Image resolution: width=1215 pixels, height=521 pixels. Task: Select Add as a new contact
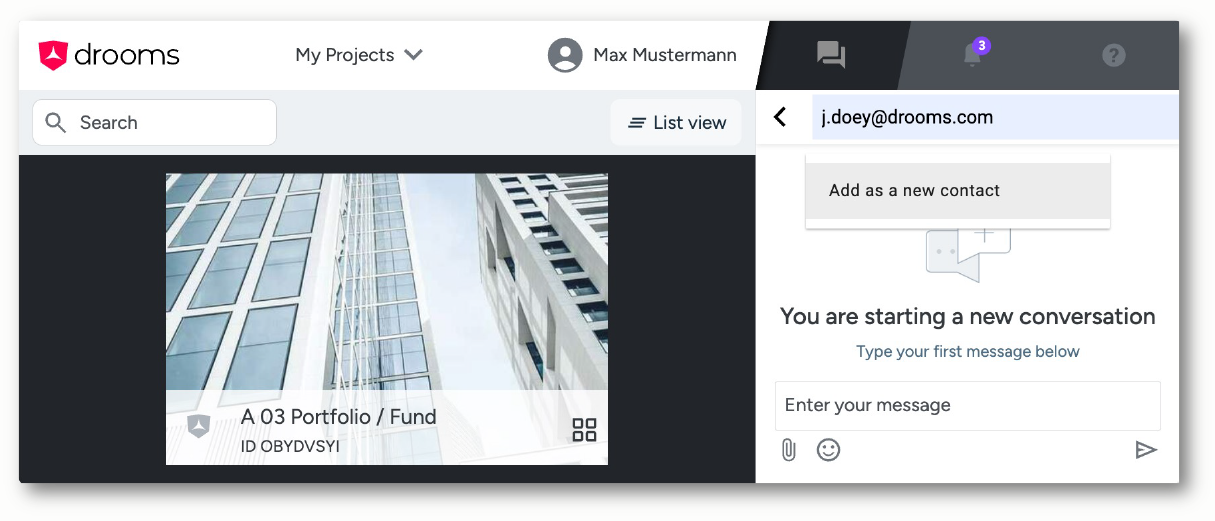[958, 190]
